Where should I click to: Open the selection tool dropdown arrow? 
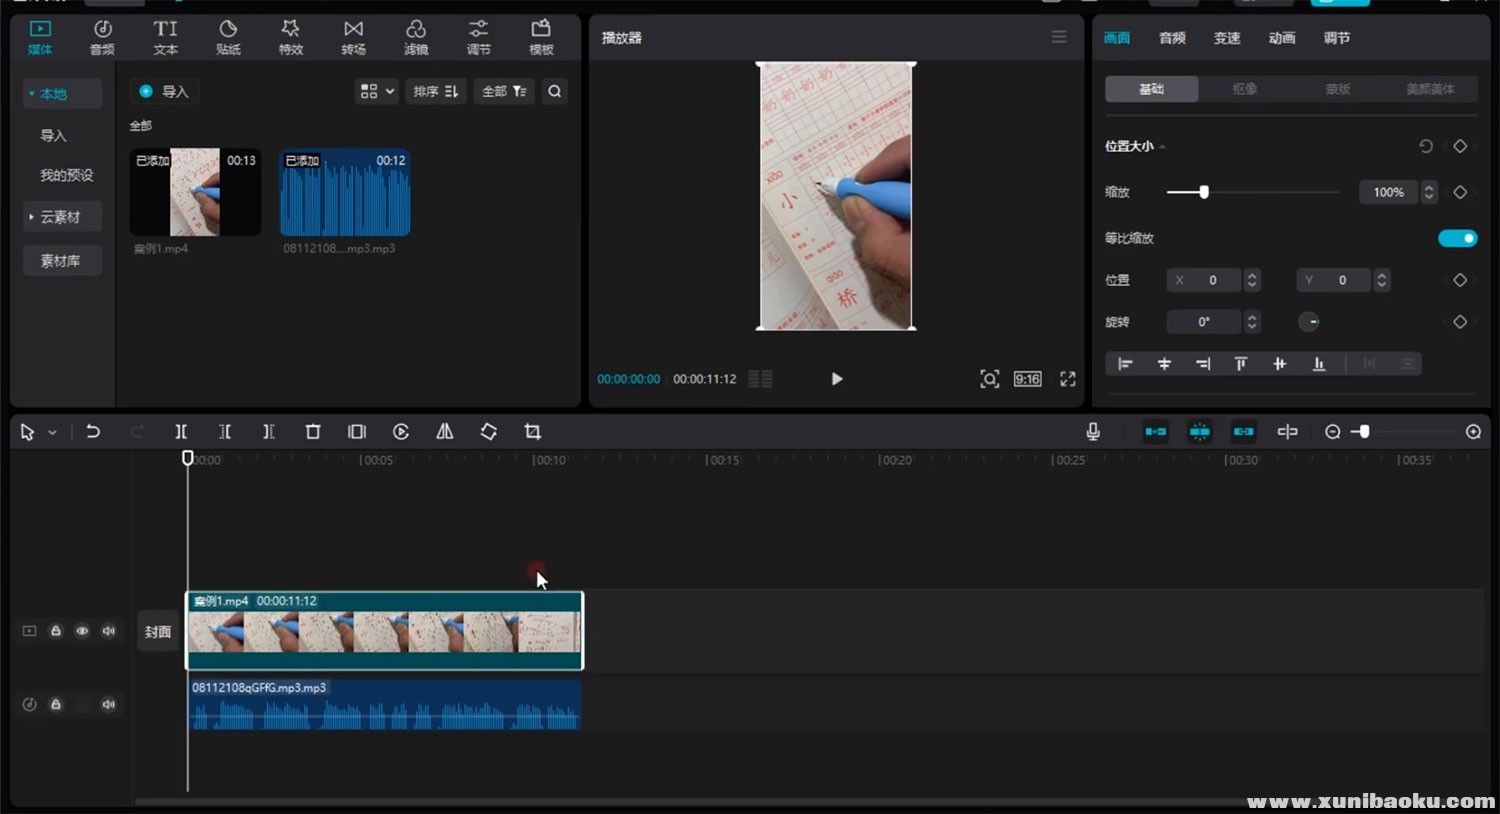coord(52,432)
